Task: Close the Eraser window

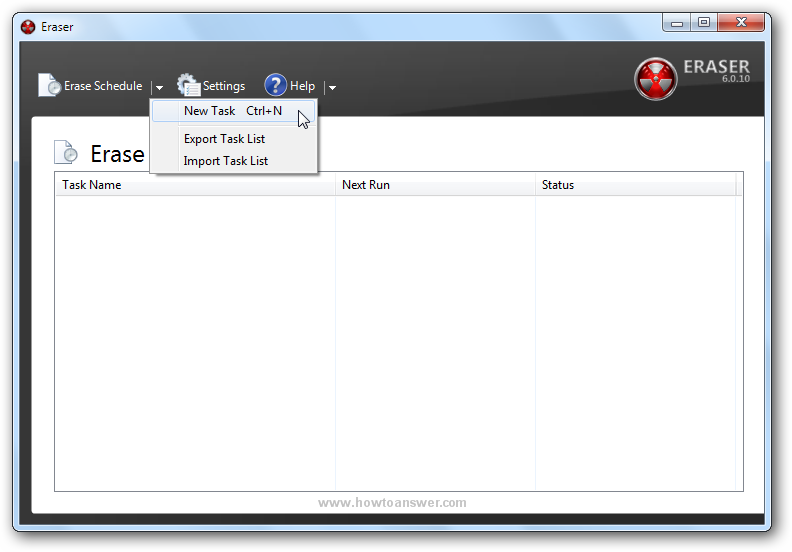Action: click(740, 23)
